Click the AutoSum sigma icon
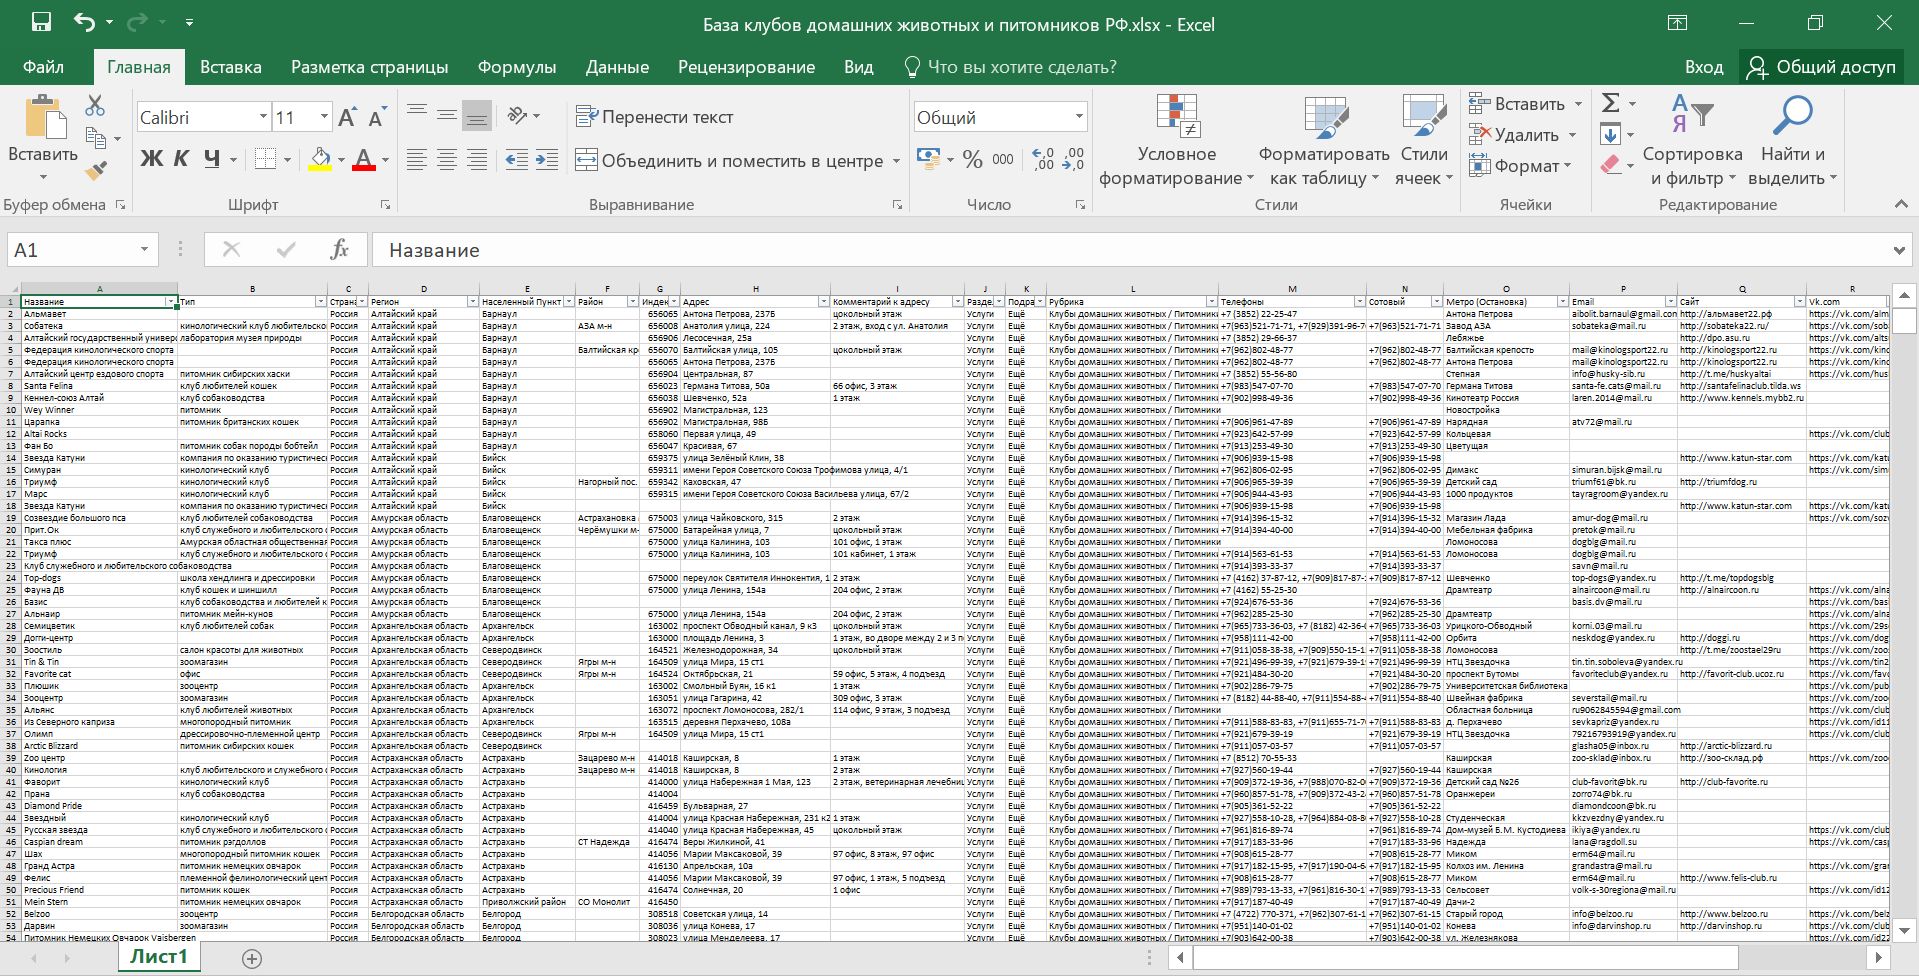This screenshot has width=1919, height=976. tap(1610, 103)
